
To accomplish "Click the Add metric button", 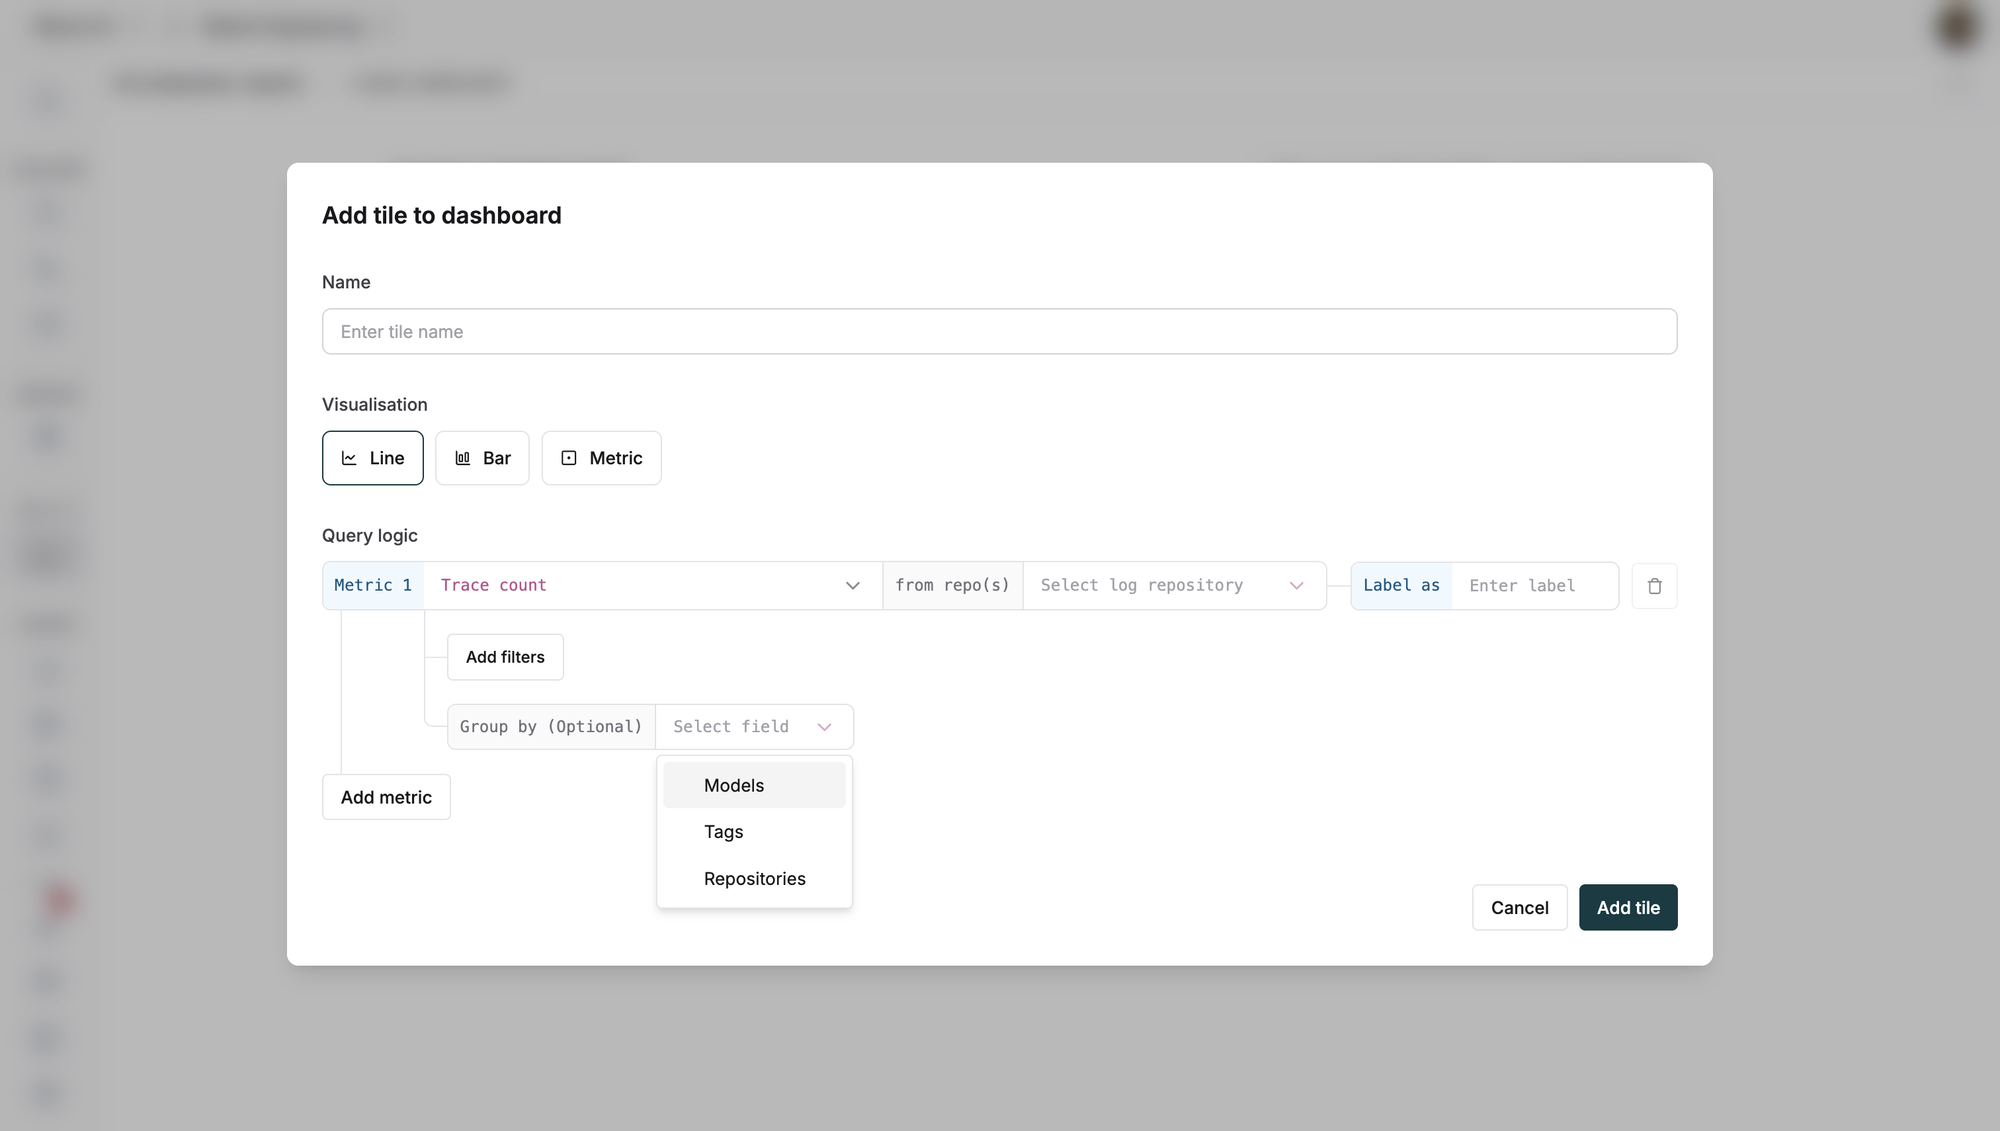I will click(x=386, y=797).
